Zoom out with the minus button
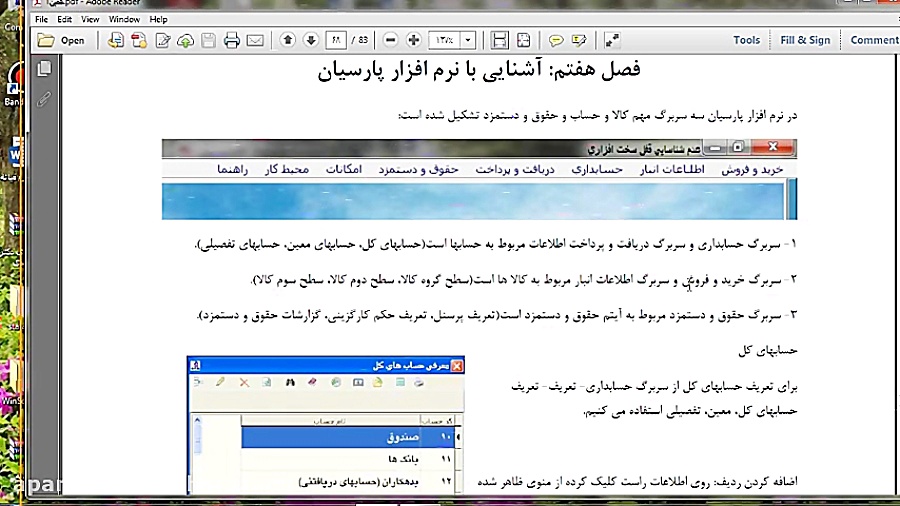Viewport: 900px width, 506px height. click(390, 40)
